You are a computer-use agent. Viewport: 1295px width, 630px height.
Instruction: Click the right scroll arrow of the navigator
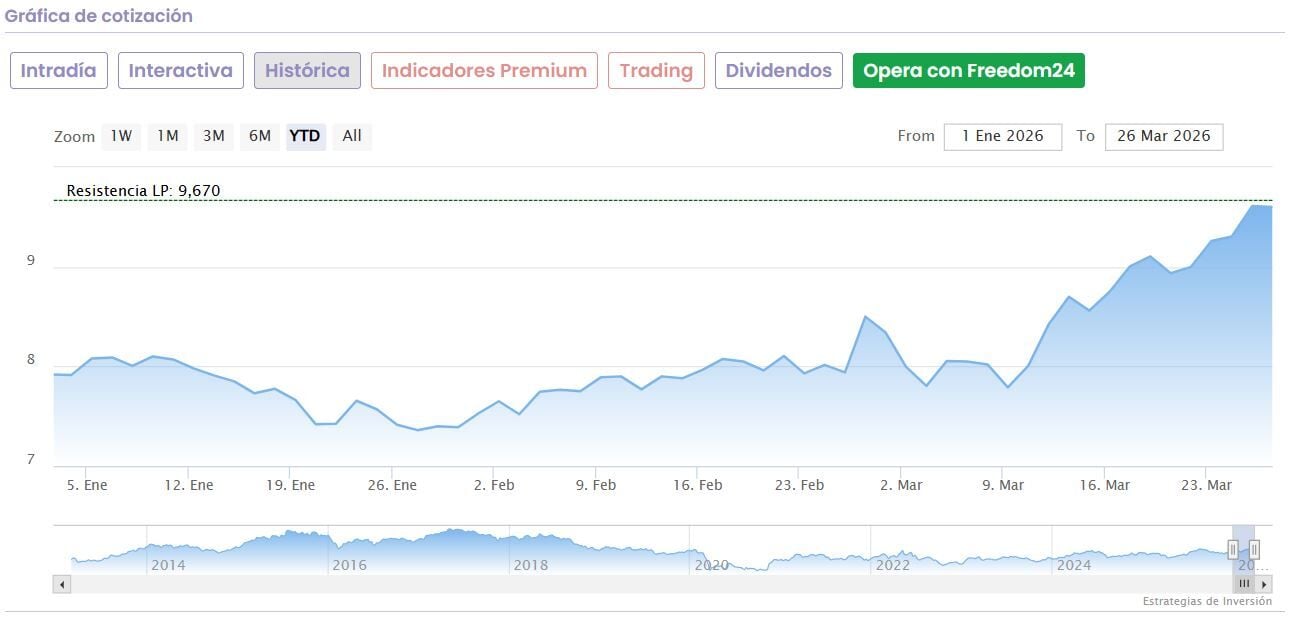pyautogui.click(x=1264, y=584)
